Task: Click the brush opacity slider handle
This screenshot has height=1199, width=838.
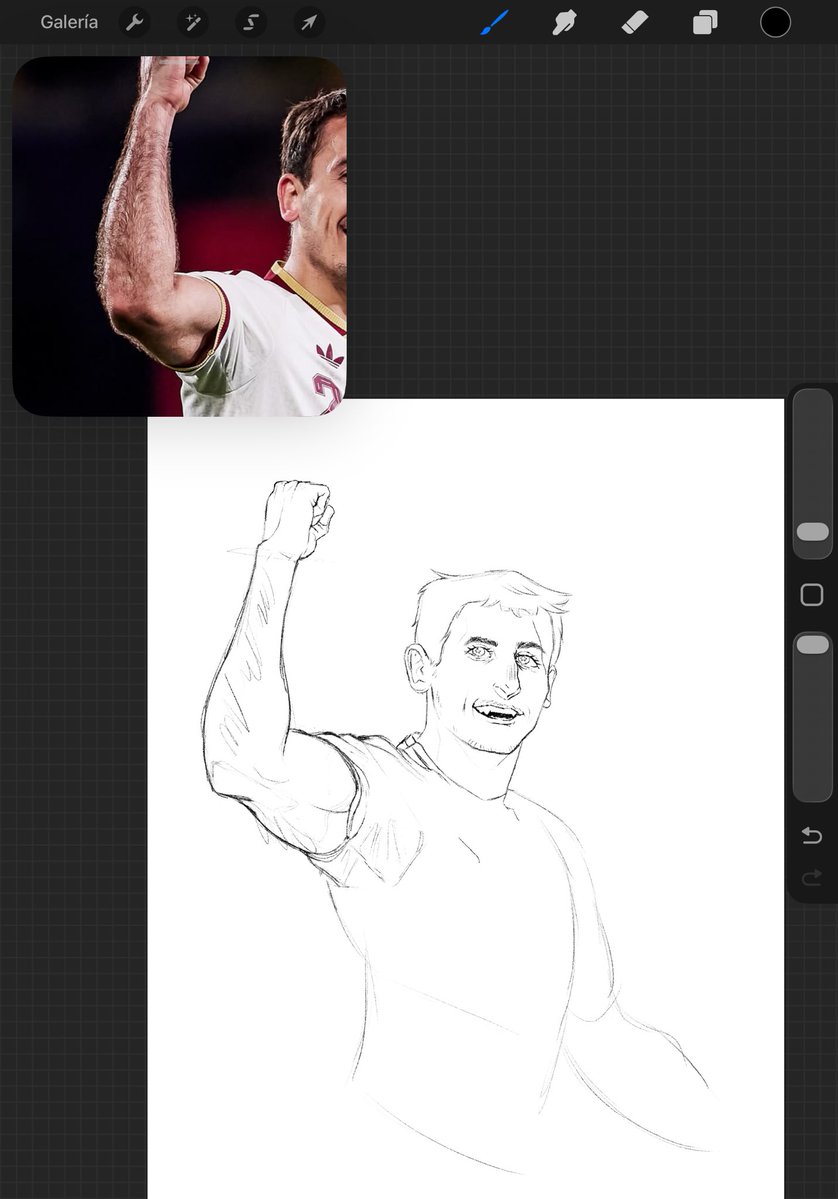Action: pos(813,645)
